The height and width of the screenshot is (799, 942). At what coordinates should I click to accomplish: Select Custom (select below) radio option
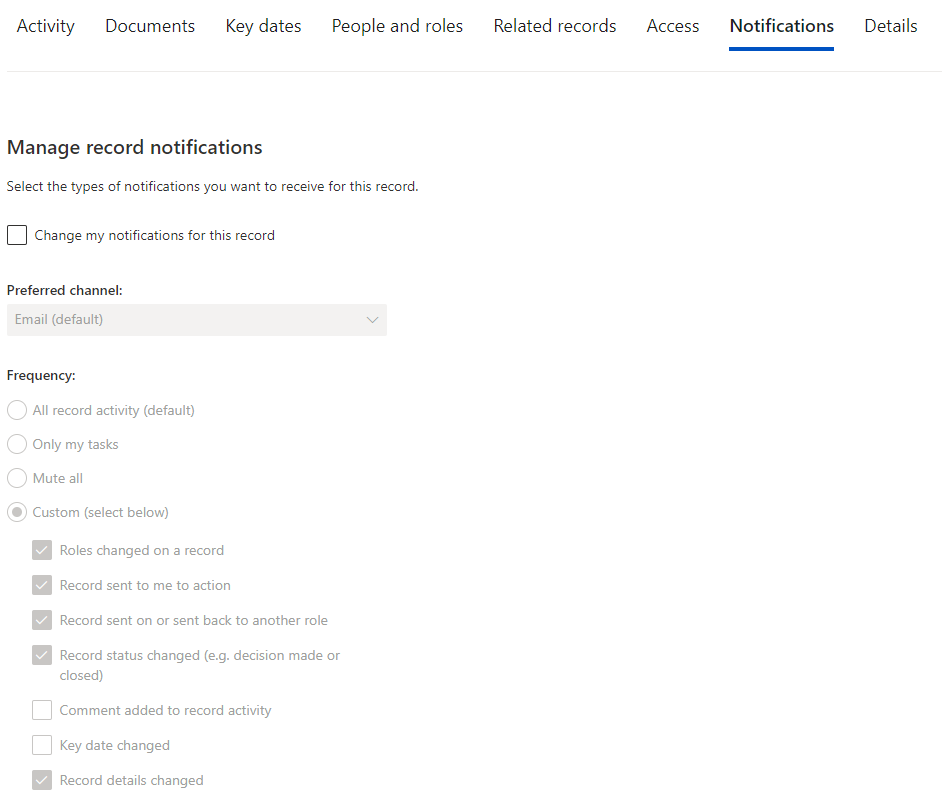coord(17,513)
